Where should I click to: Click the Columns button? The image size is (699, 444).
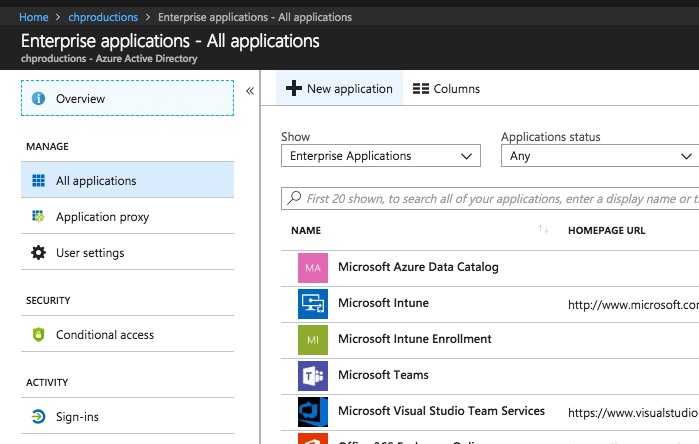[x=446, y=89]
